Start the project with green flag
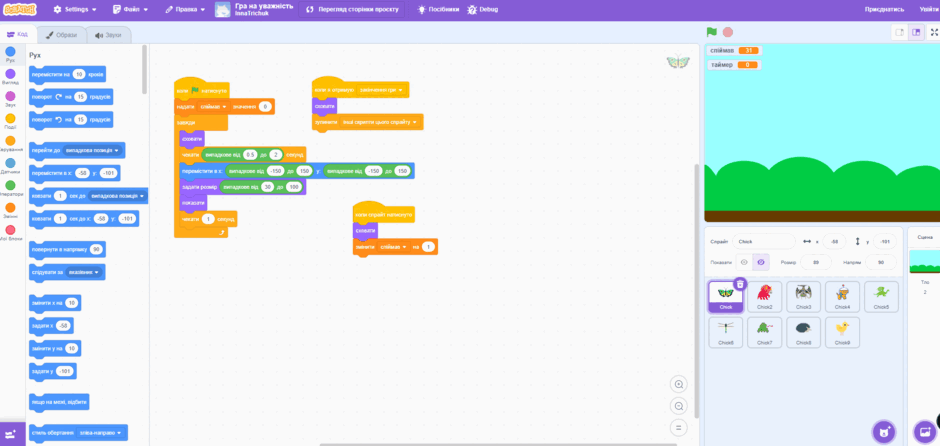 [712, 32]
